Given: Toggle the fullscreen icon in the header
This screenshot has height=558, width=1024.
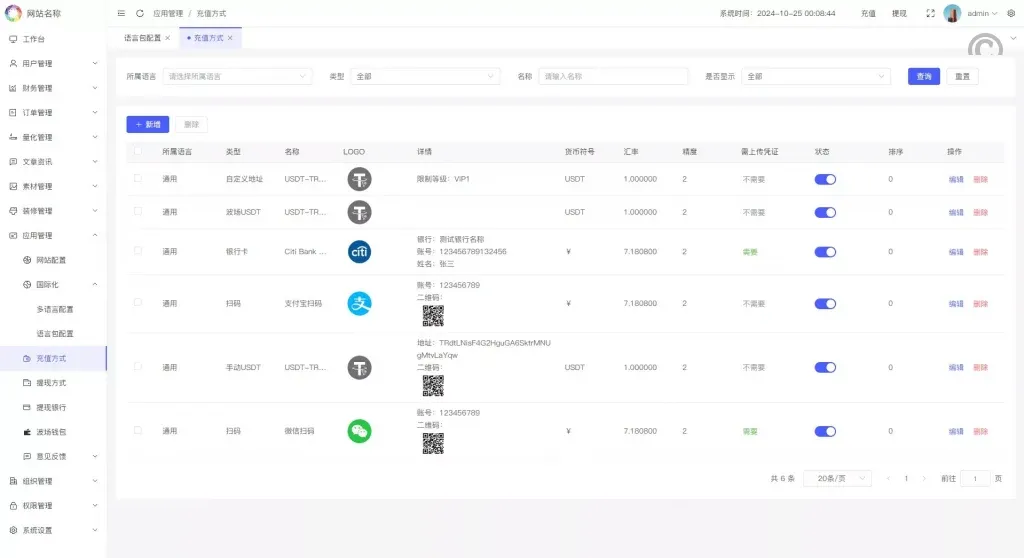Looking at the screenshot, I should pyautogui.click(x=930, y=14).
